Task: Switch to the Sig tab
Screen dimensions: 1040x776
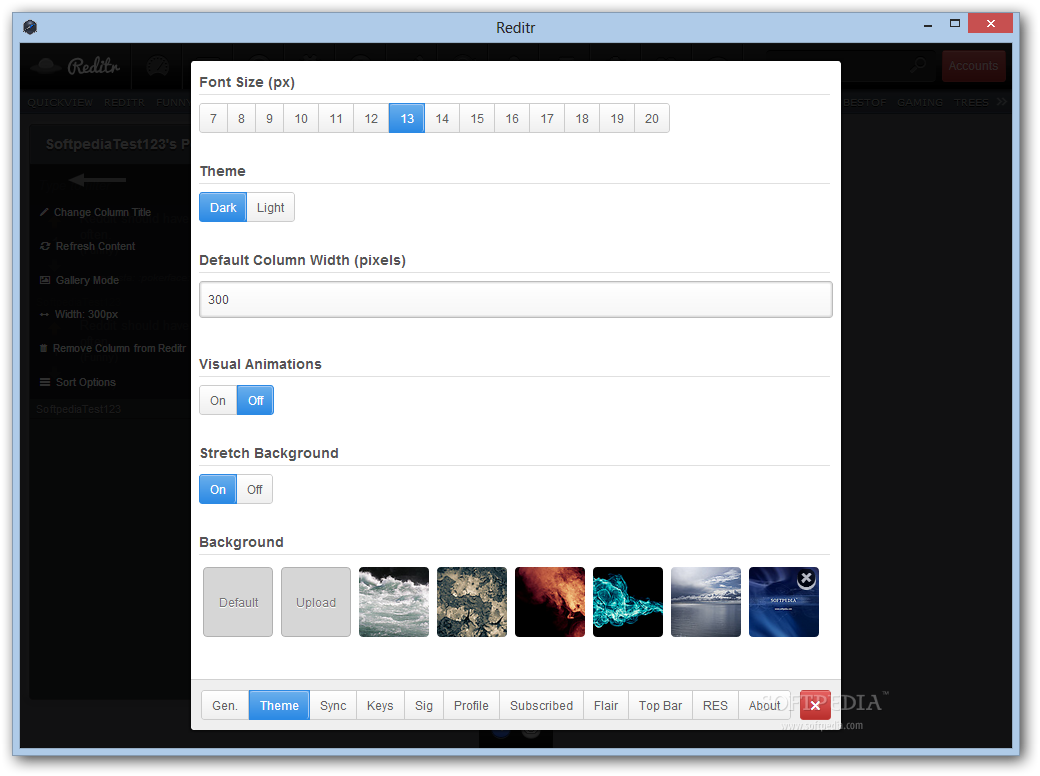Action: point(424,706)
